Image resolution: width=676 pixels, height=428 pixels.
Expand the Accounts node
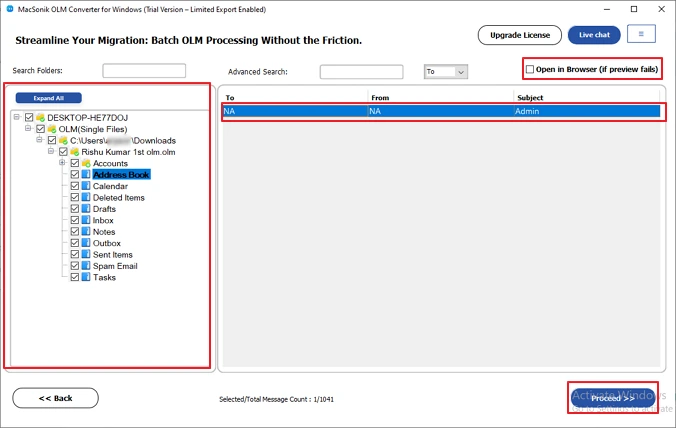pos(62,162)
